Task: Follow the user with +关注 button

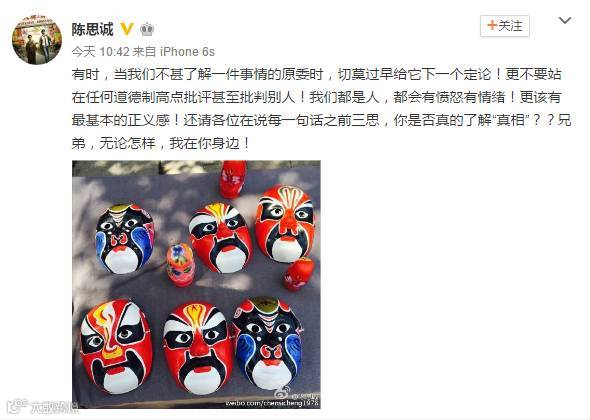Action: click(505, 26)
